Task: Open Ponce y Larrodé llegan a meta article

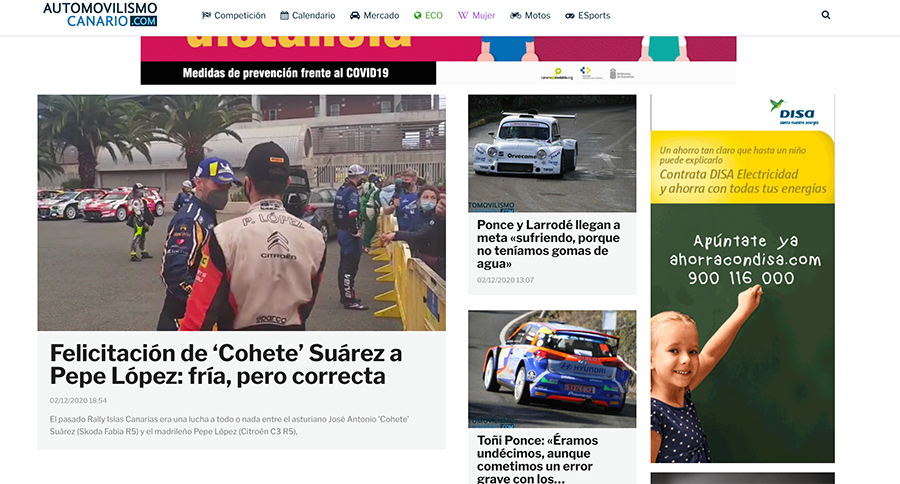Action: 548,244
